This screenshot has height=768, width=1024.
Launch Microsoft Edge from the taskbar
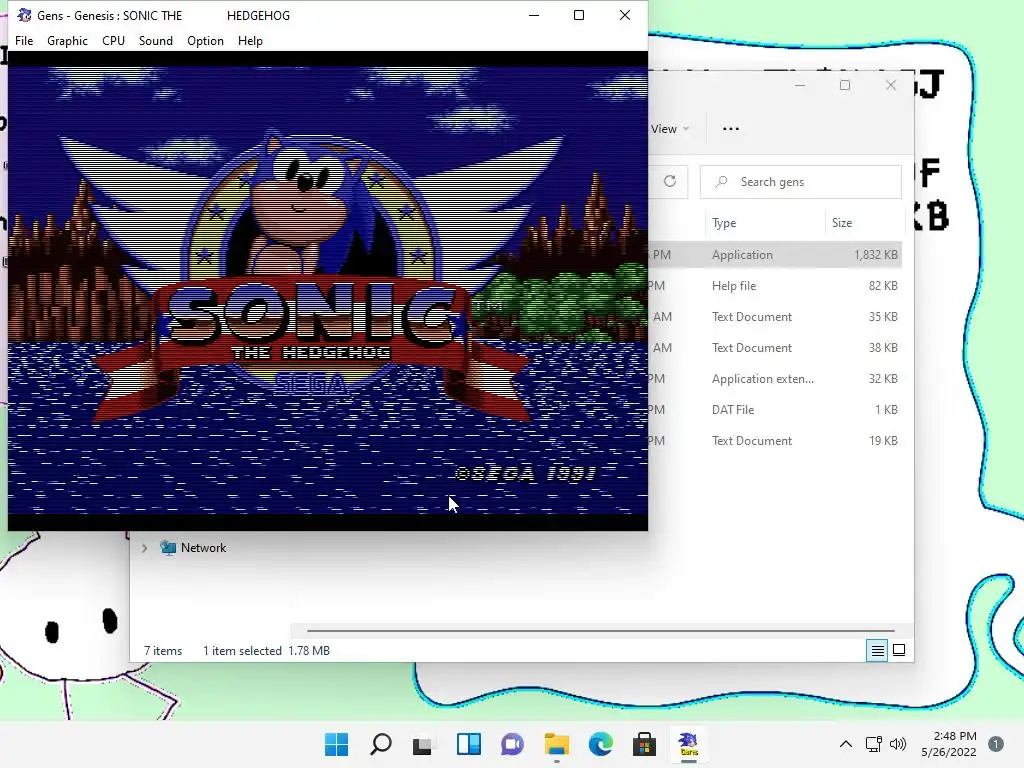coord(600,744)
